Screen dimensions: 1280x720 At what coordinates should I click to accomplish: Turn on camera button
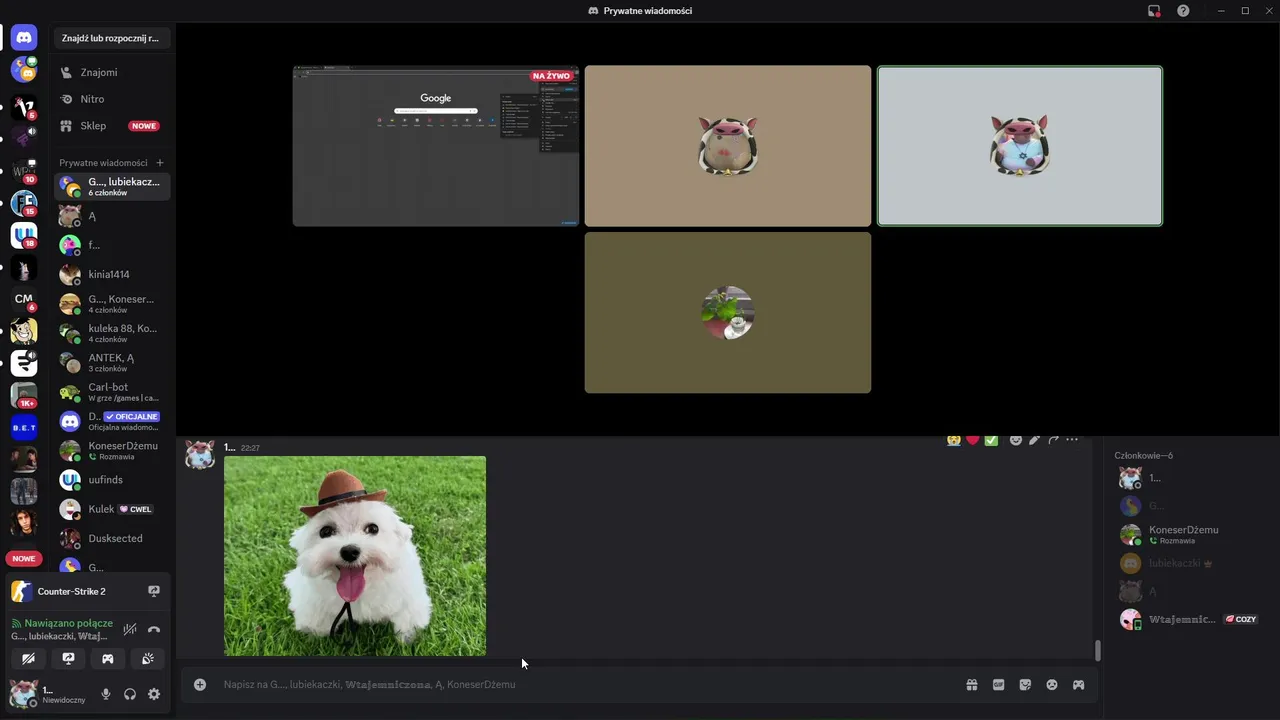[28, 658]
